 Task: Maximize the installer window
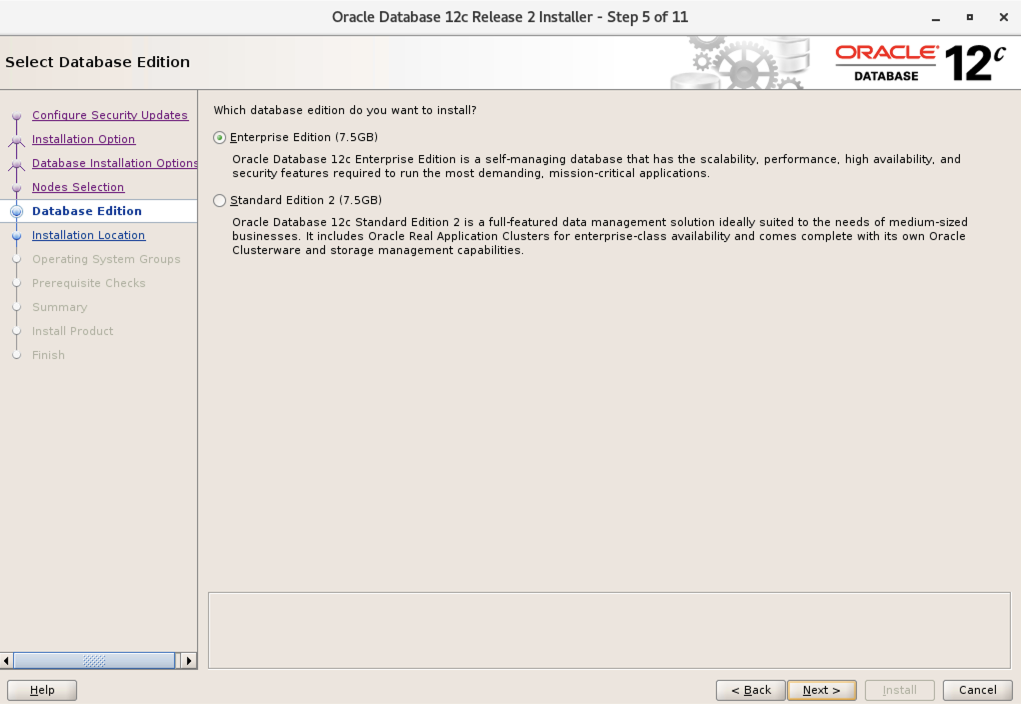[970, 18]
